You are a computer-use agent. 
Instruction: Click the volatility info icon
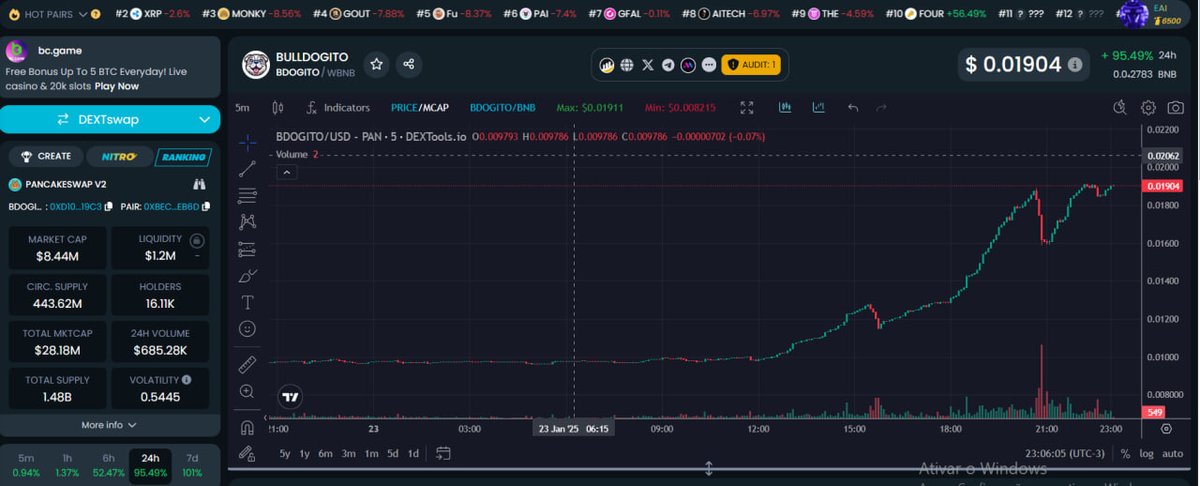tap(186, 380)
